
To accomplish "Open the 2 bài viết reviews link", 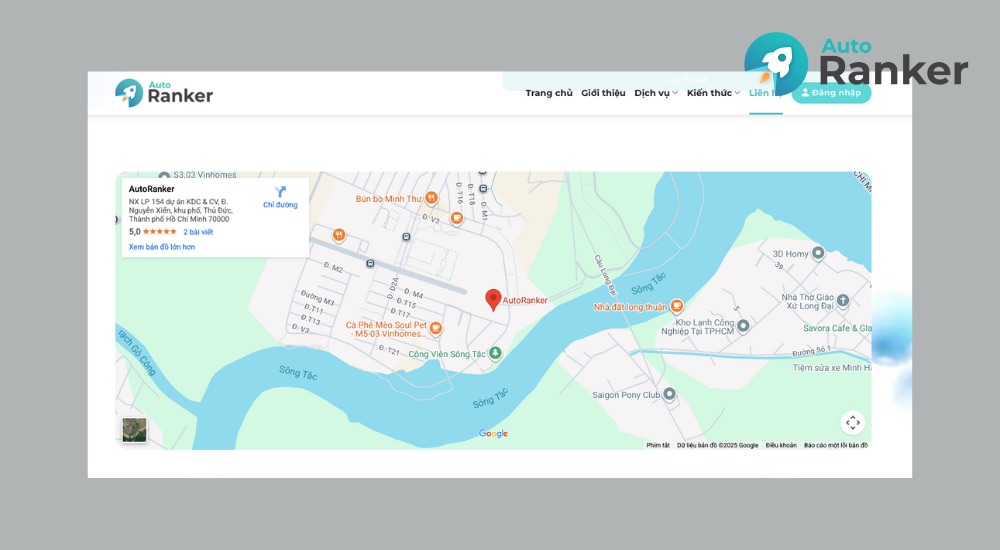I will [x=198, y=232].
